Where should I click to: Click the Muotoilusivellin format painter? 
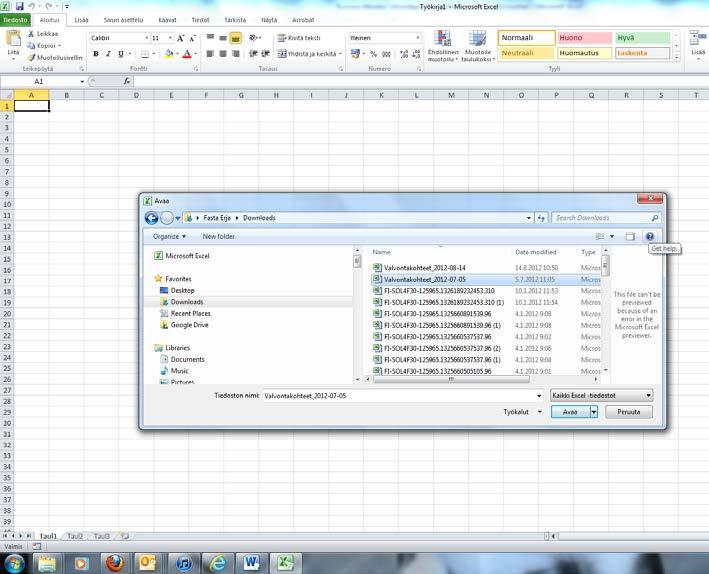(55, 57)
